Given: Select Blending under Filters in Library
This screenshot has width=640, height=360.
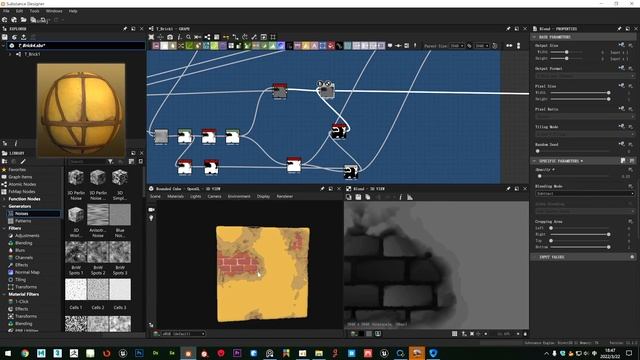Looking at the screenshot, I should point(23,243).
